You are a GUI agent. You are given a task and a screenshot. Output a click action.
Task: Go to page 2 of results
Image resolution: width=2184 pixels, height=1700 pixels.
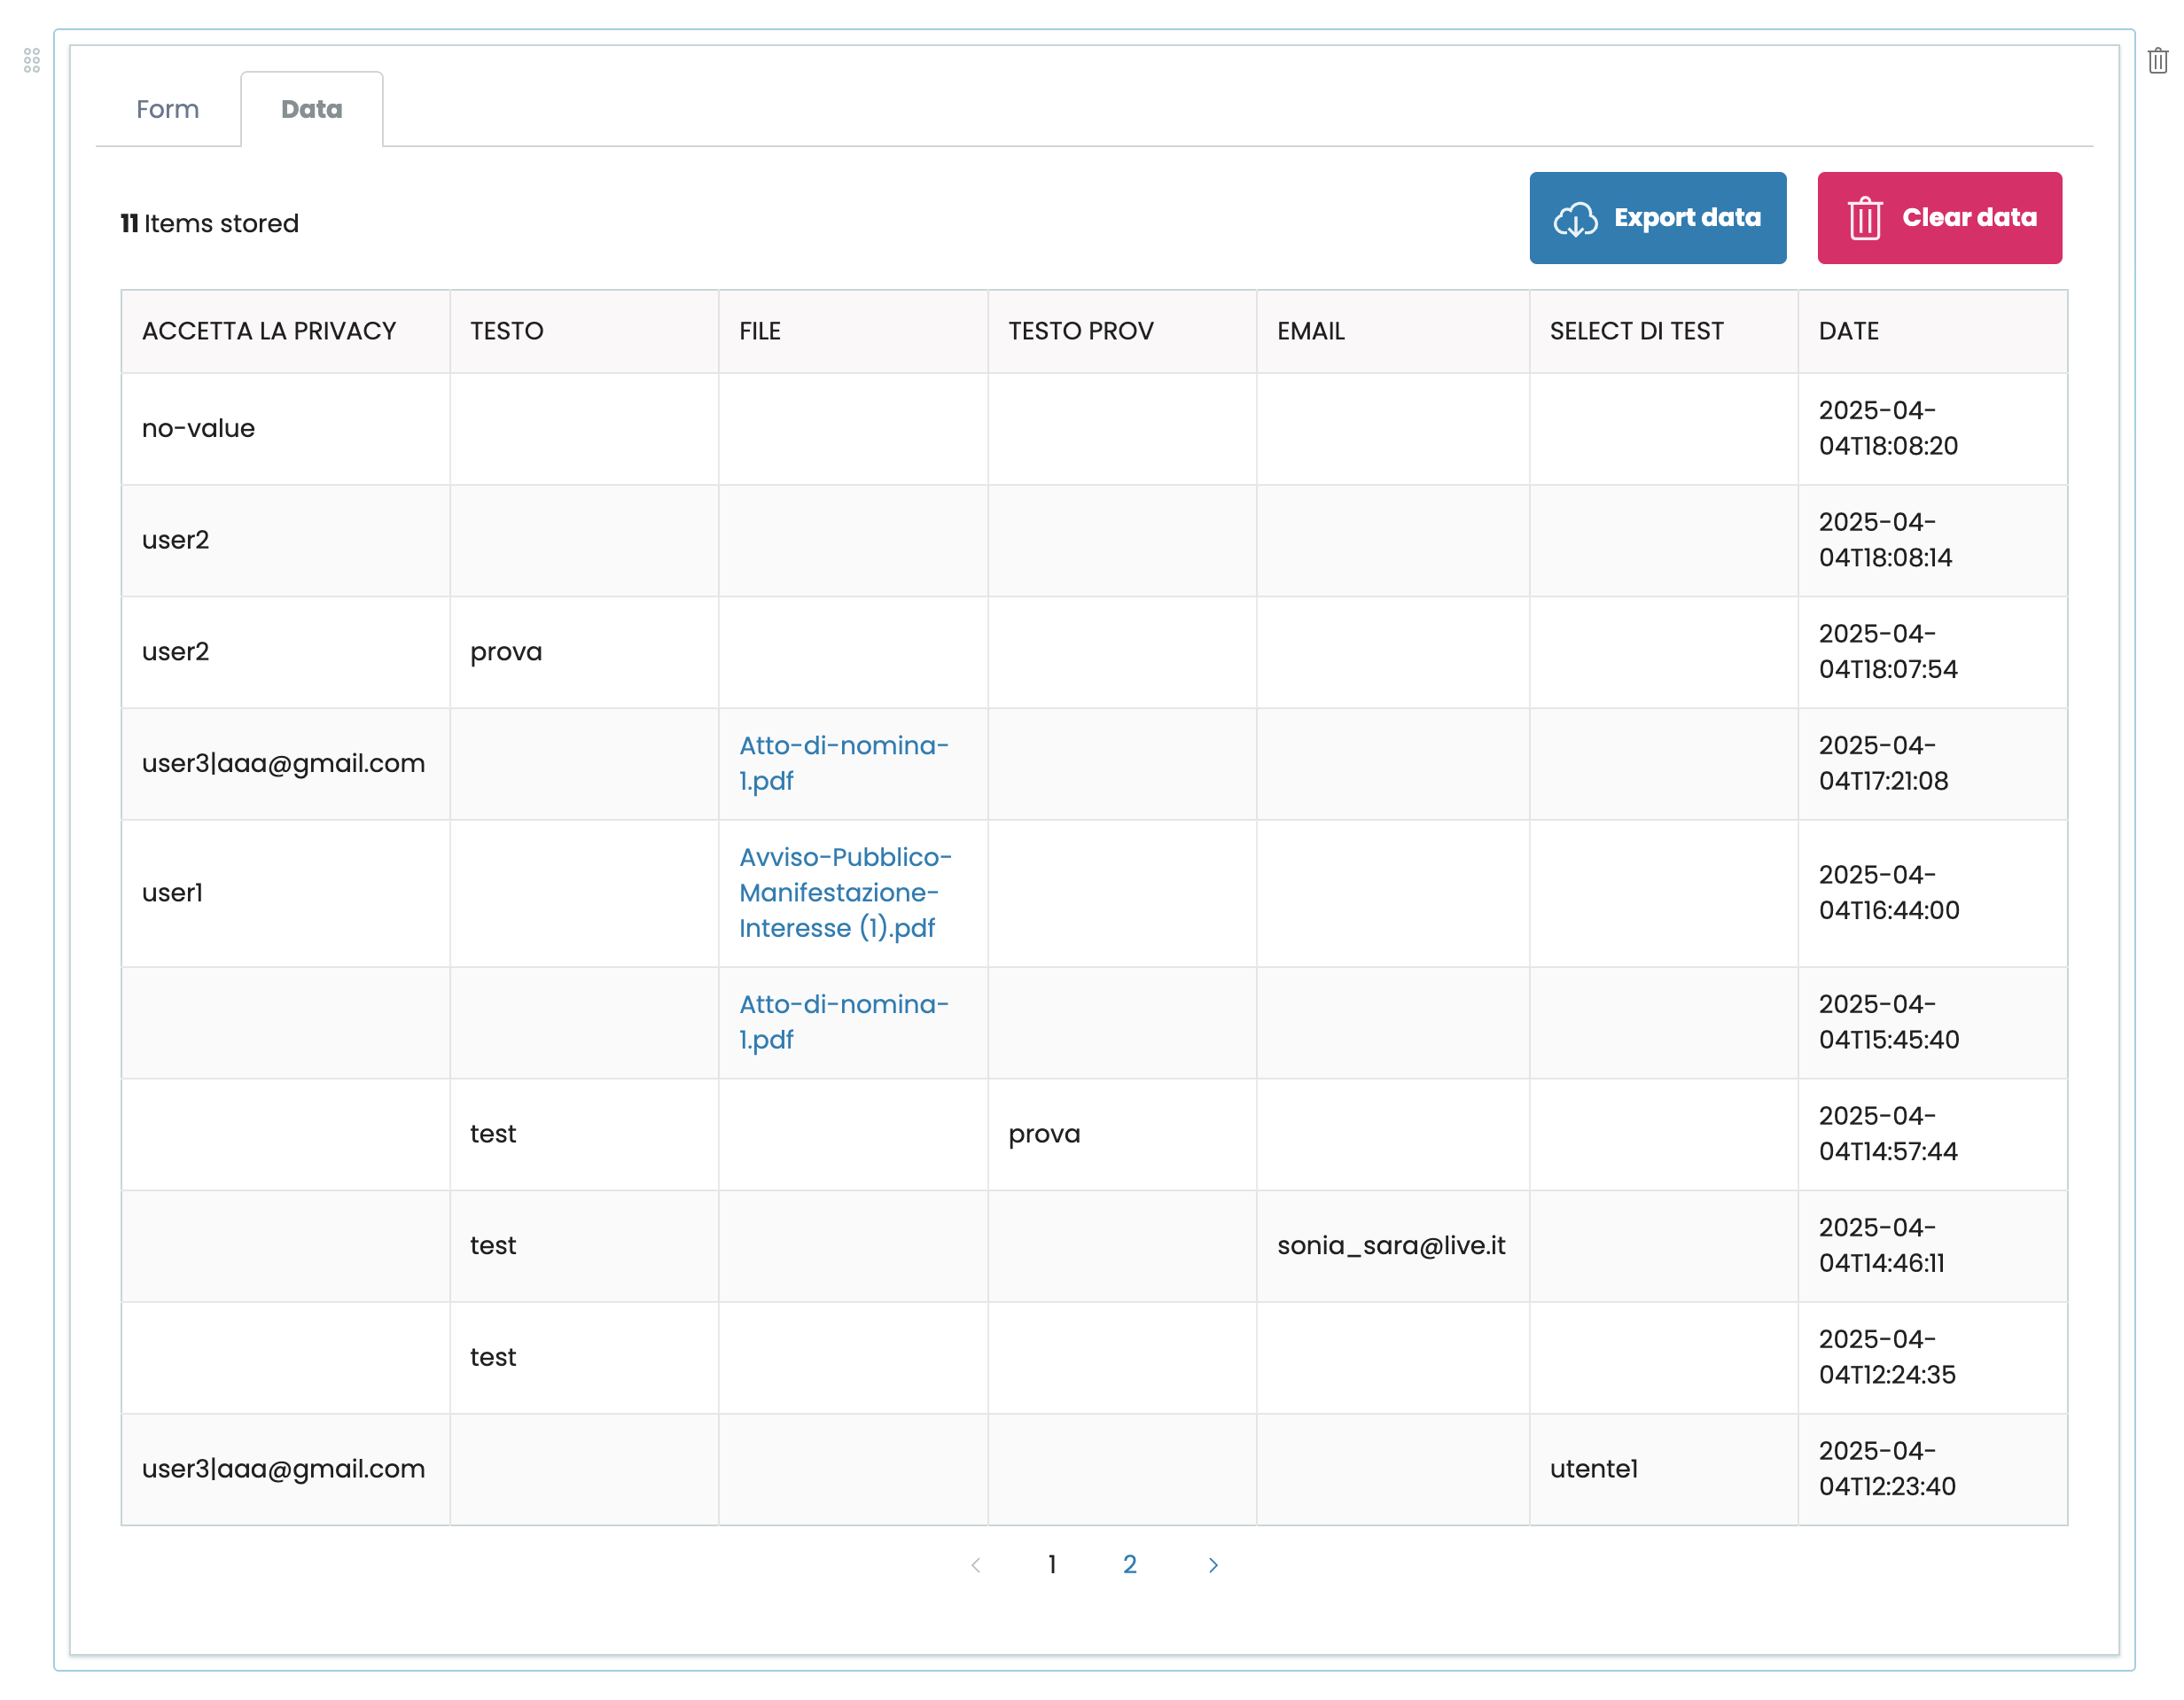click(1129, 1565)
